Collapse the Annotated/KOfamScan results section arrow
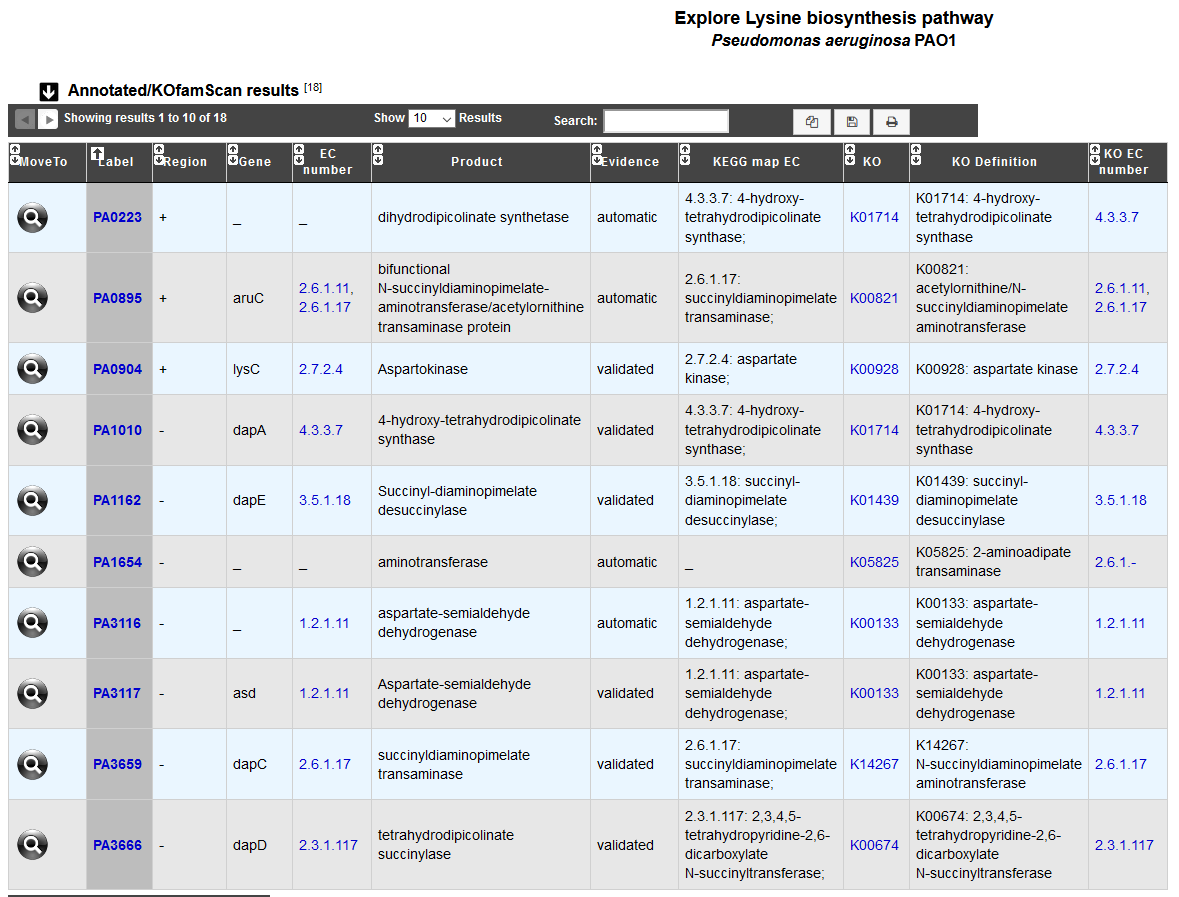Image resolution: width=1179 pixels, height=897 pixels. (49, 92)
